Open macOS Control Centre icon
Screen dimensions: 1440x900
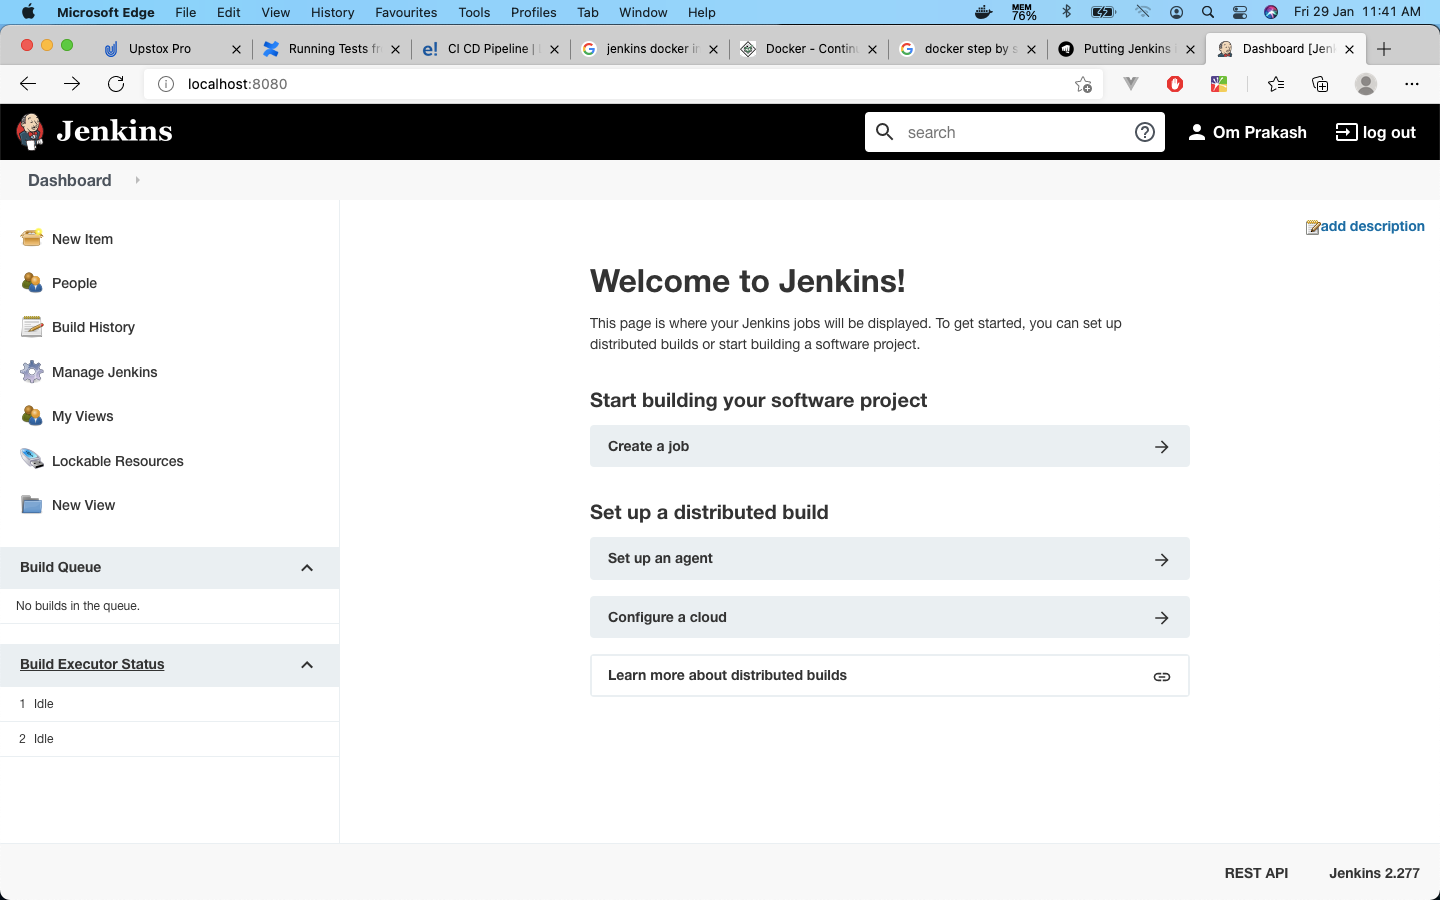1240,12
